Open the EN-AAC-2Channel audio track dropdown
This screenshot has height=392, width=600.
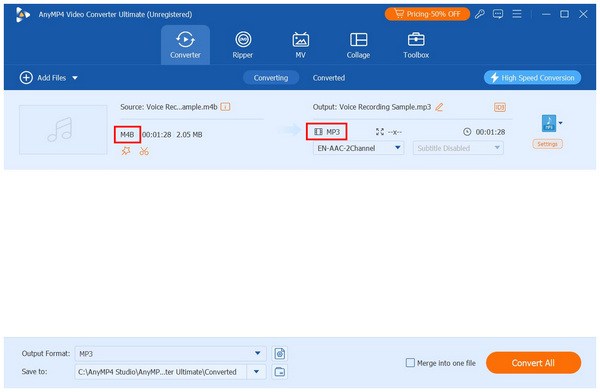pos(358,148)
